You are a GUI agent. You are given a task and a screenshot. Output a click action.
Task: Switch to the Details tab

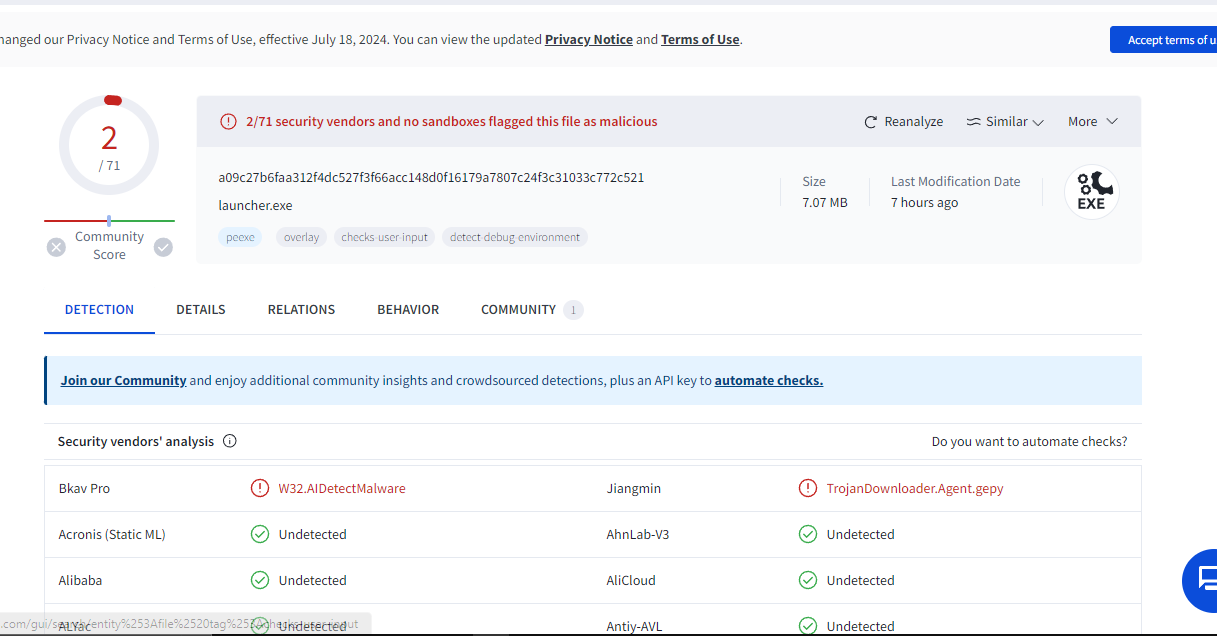point(201,310)
